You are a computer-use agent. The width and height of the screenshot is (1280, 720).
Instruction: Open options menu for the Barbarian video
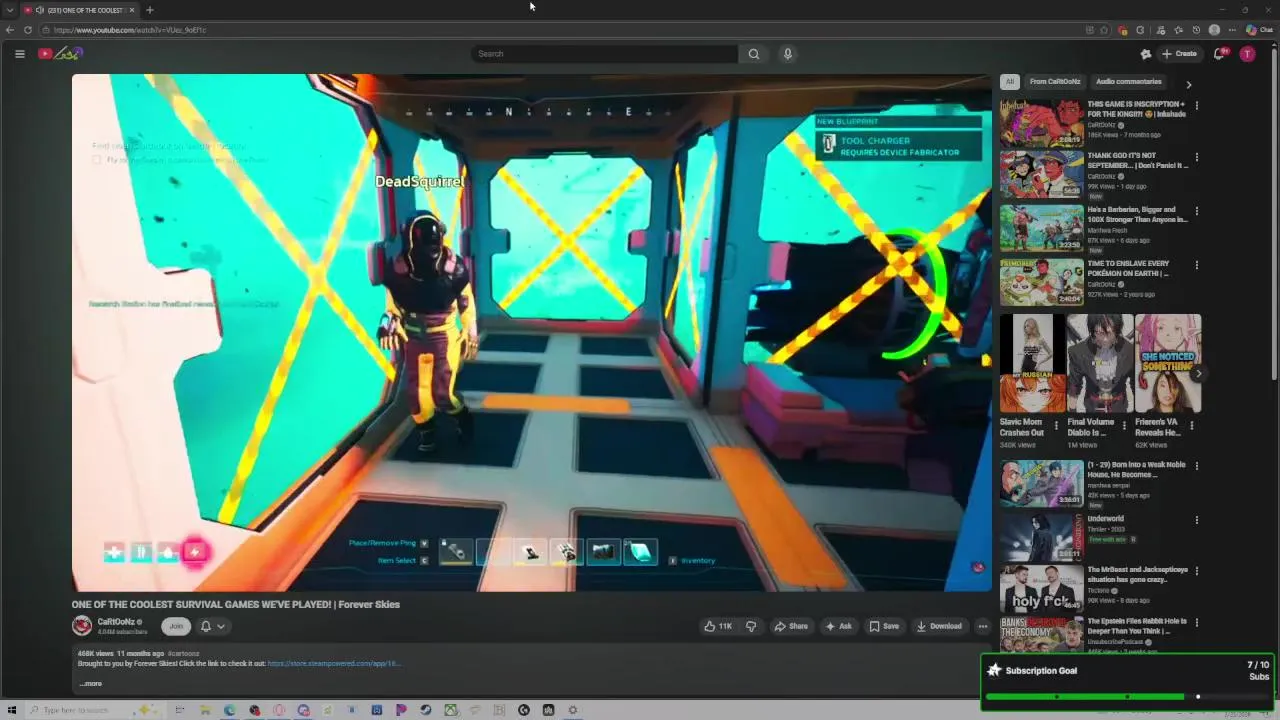(1197, 211)
